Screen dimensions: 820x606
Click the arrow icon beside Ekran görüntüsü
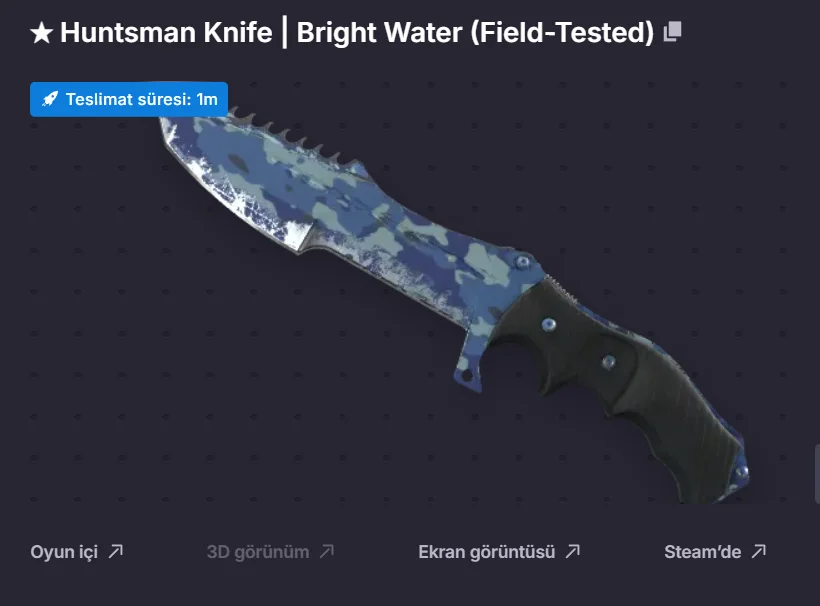pos(573,551)
